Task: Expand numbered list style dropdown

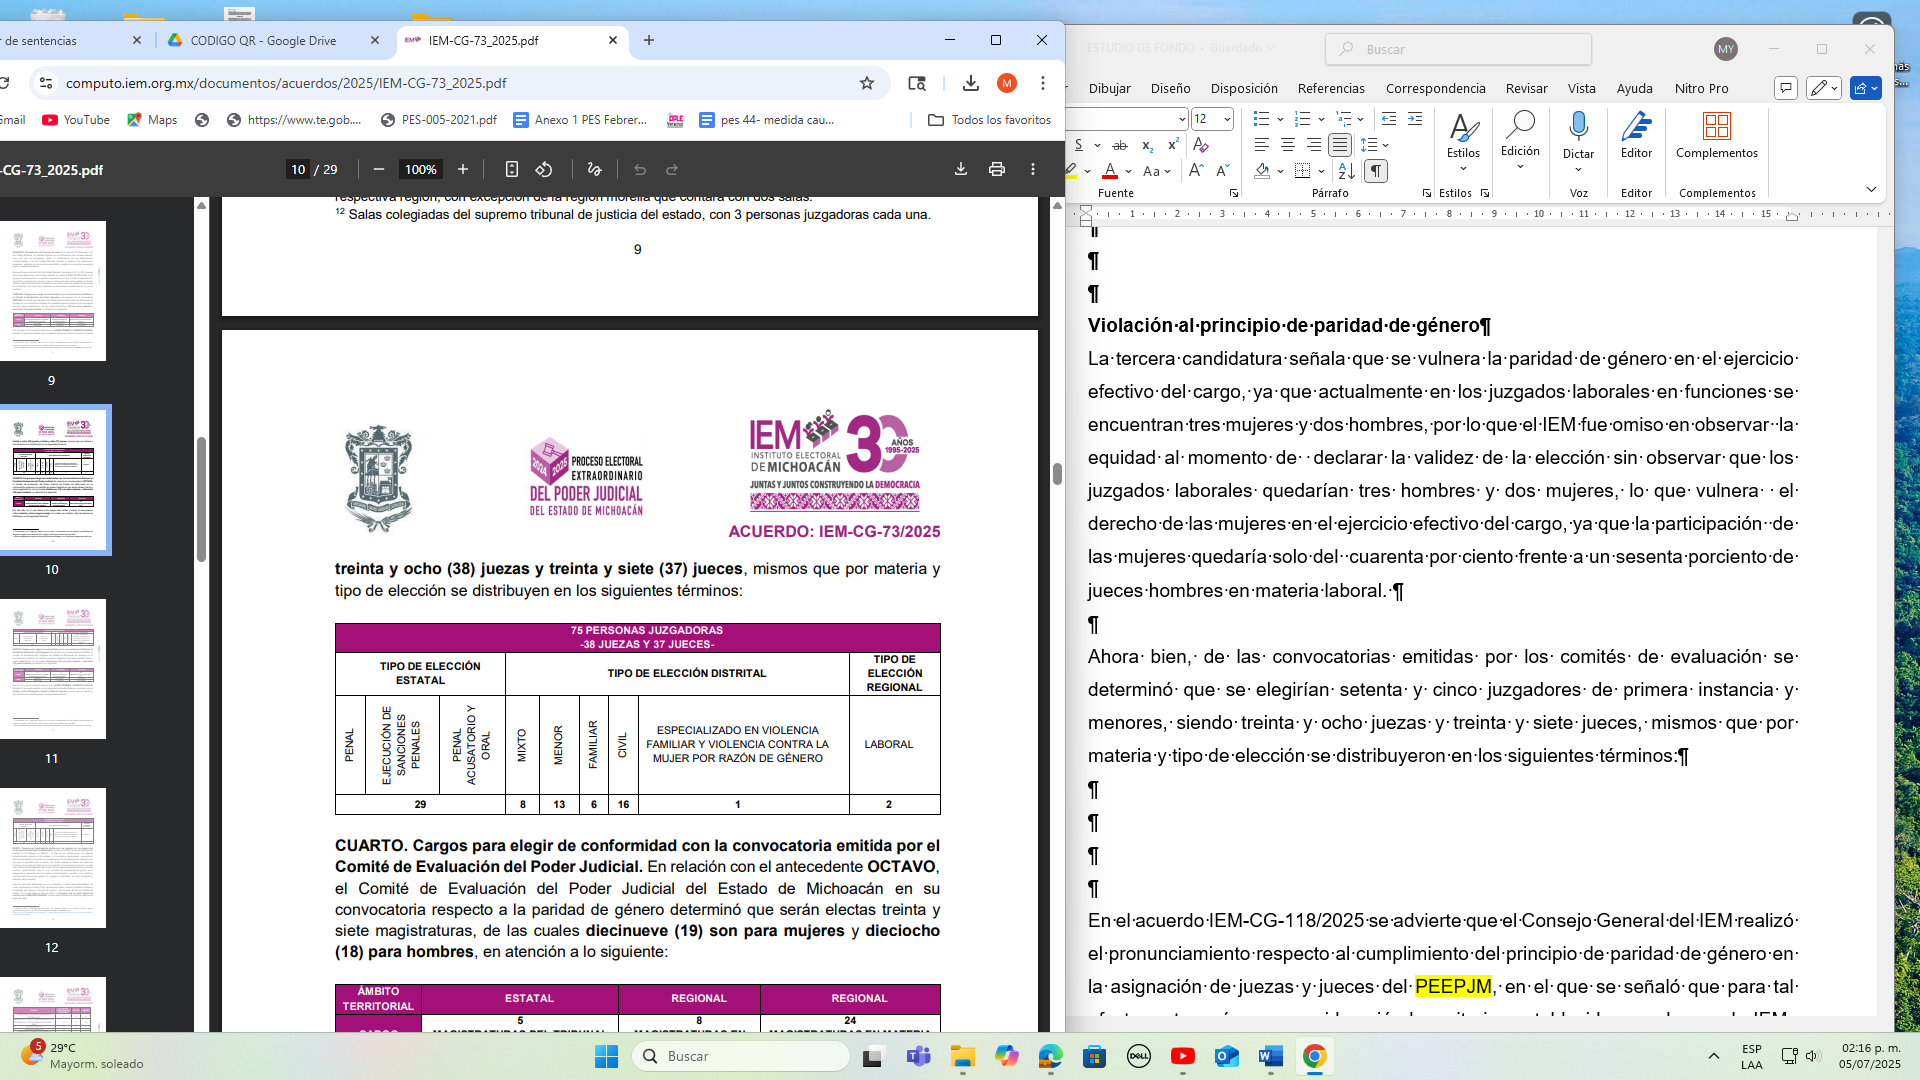Action: tap(1321, 119)
